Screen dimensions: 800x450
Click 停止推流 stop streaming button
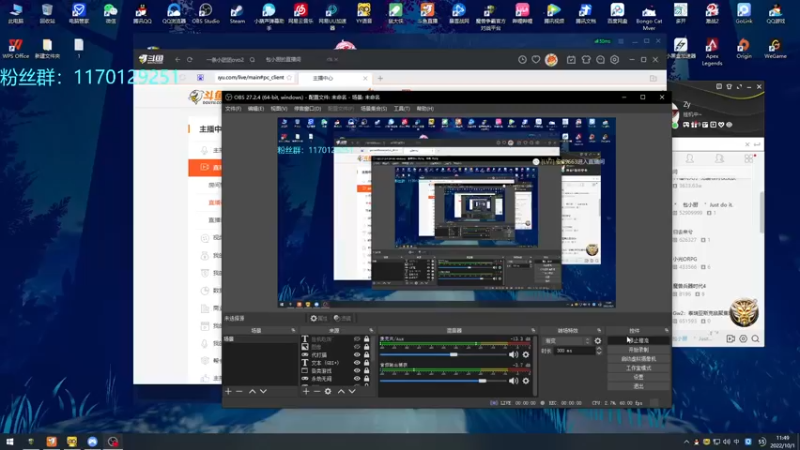click(638, 340)
